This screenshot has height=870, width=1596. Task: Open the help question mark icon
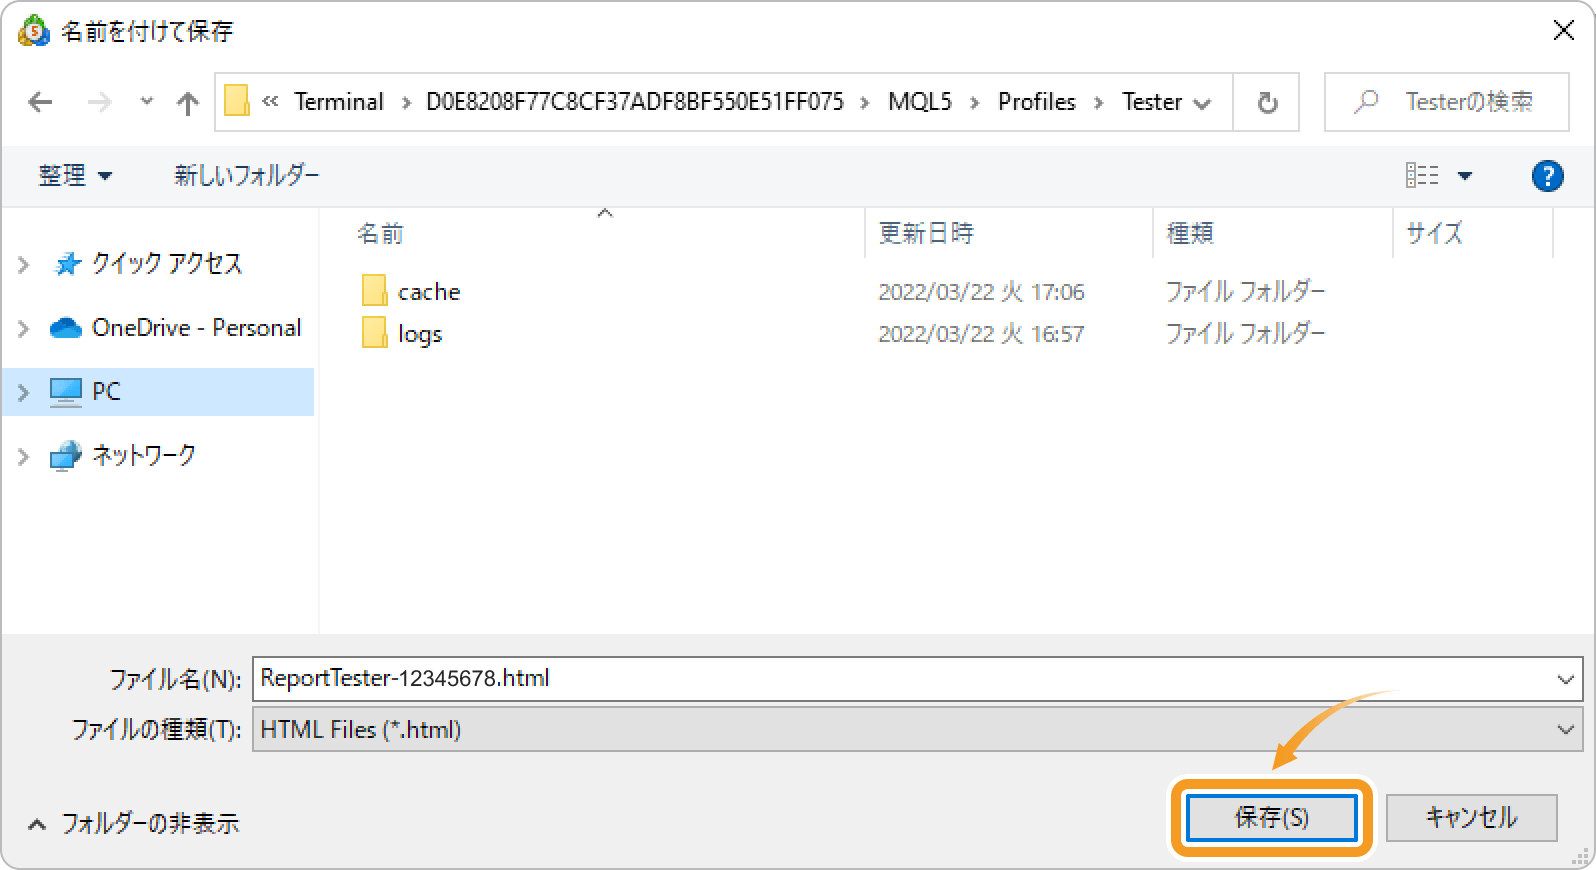[x=1547, y=176]
